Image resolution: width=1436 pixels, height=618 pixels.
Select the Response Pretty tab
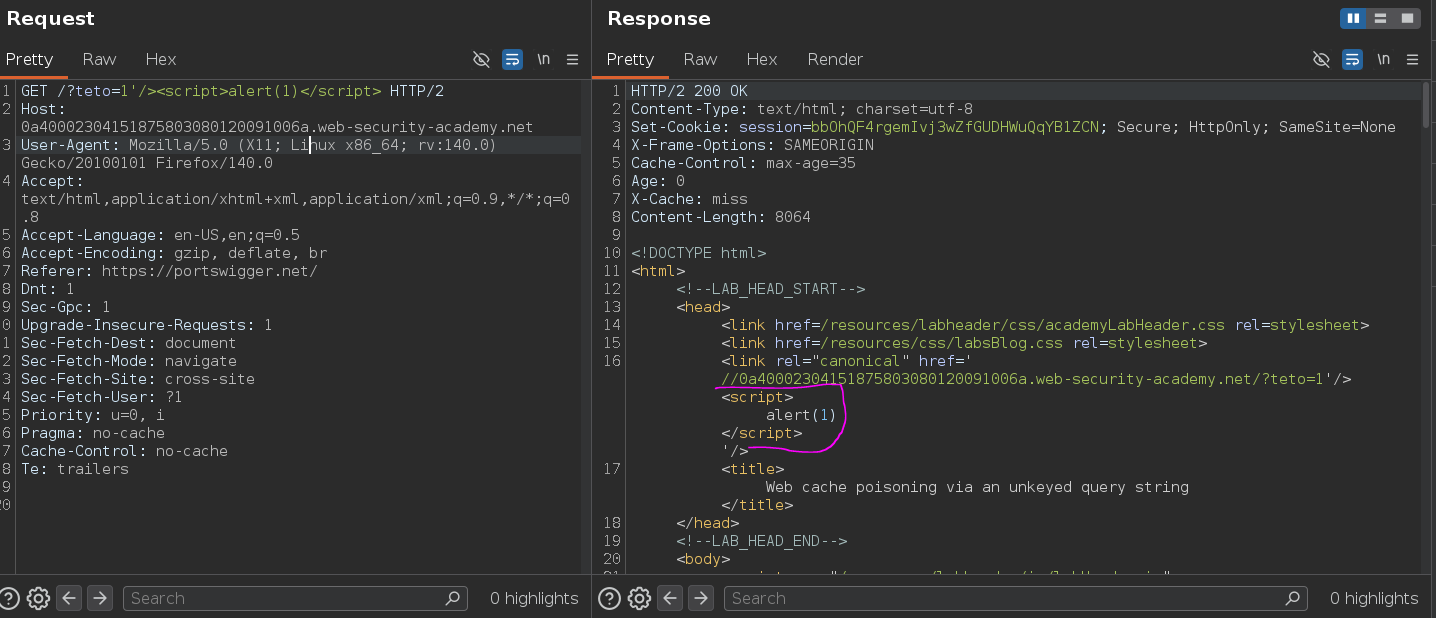(x=630, y=59)
